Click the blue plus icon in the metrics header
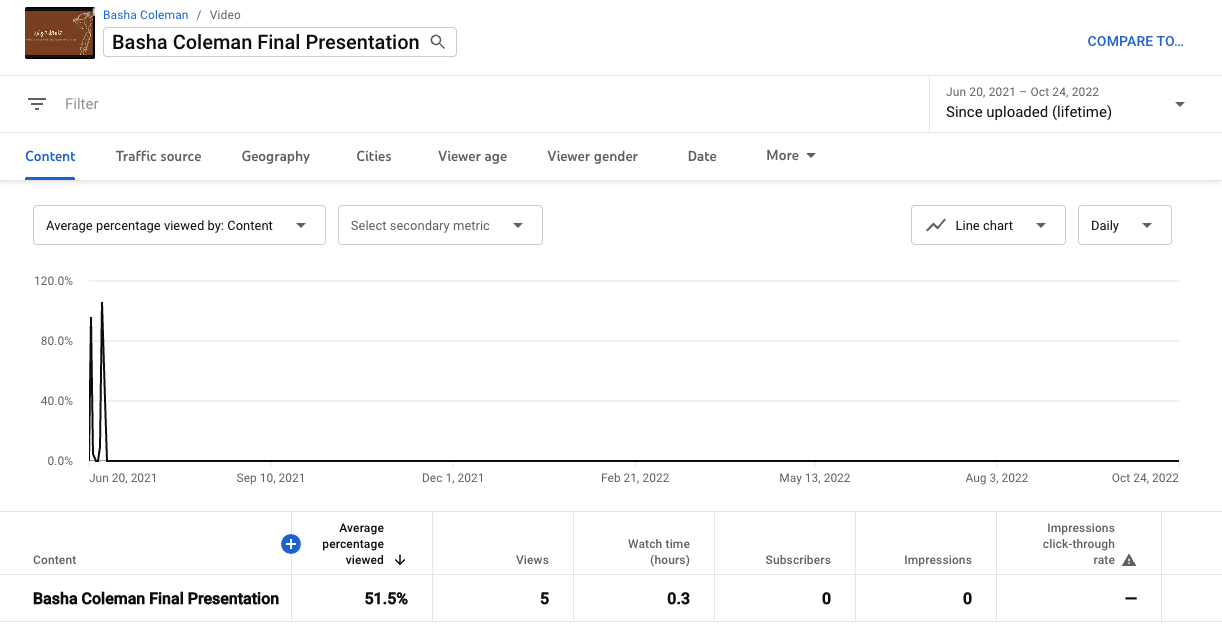Image resolution: width=1222 pixels, height=637 pixels. point(291,544)
